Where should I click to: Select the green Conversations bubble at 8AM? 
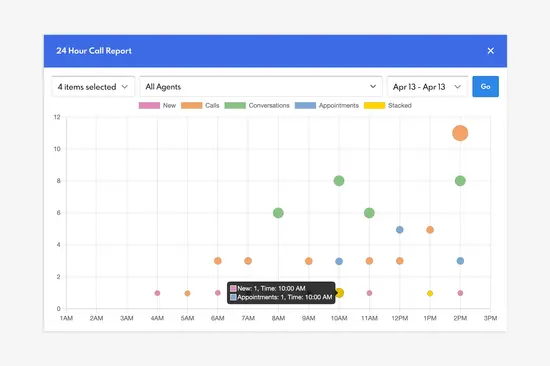click(278, 213)
